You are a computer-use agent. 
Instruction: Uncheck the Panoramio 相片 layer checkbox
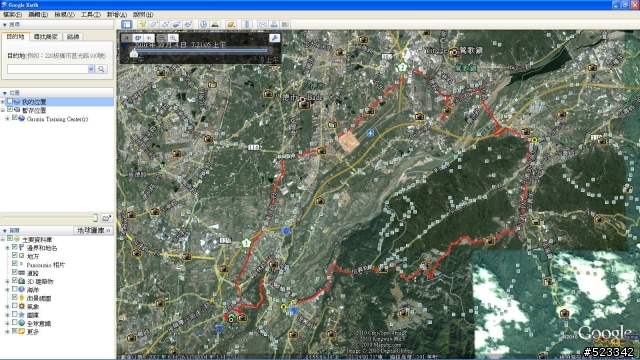coord(15,264)
